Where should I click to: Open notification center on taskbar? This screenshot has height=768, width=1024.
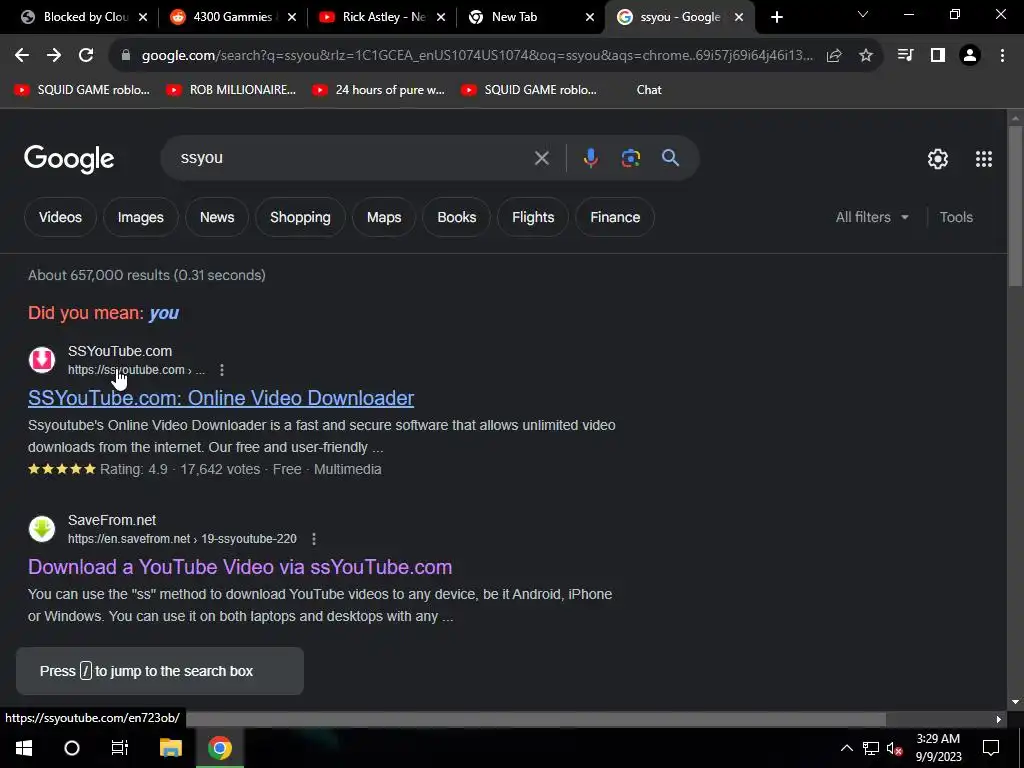[991, 748]
